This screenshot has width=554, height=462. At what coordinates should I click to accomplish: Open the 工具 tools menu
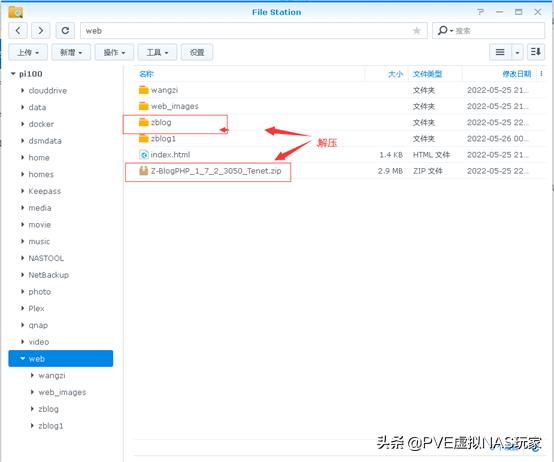click(157, 52)
